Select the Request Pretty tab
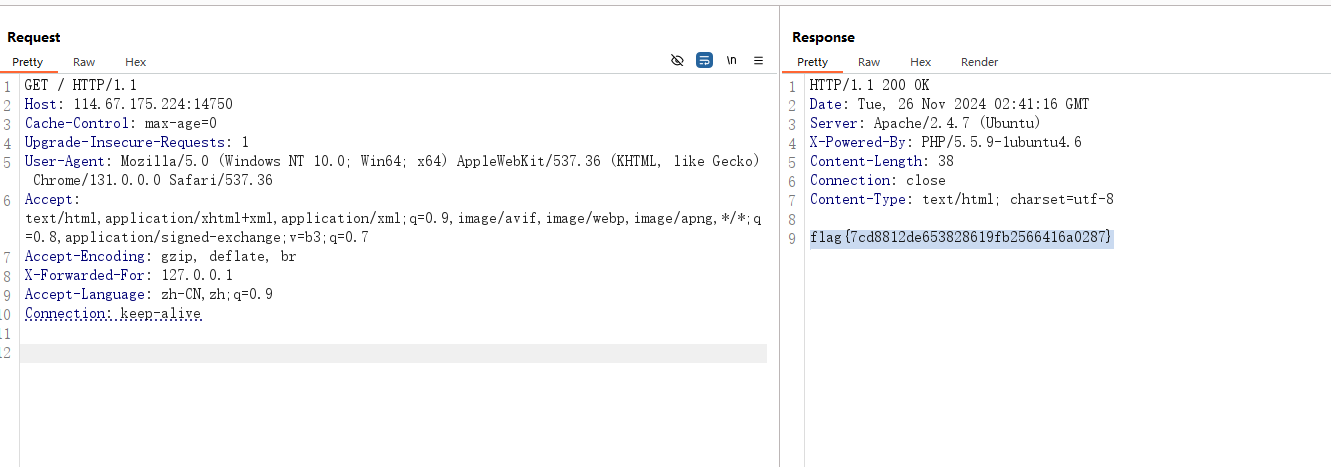This screenshot has width=1331, height=467. coord(28,62)
